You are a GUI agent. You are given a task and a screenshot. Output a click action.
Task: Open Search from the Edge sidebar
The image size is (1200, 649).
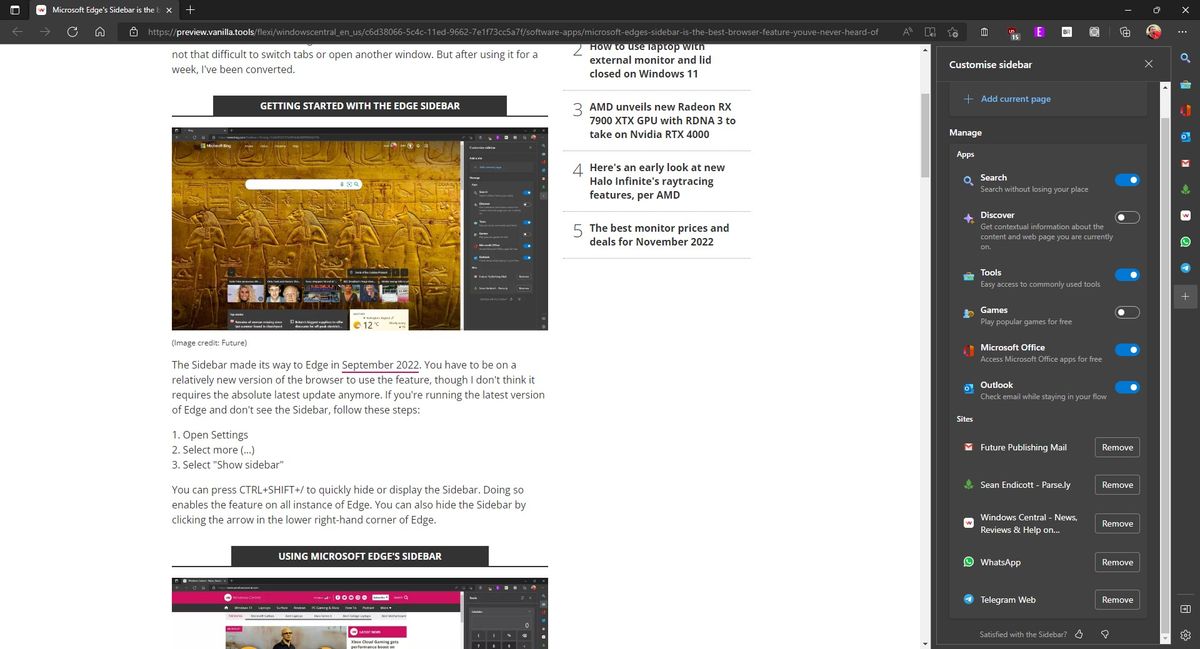point(1186,59)
